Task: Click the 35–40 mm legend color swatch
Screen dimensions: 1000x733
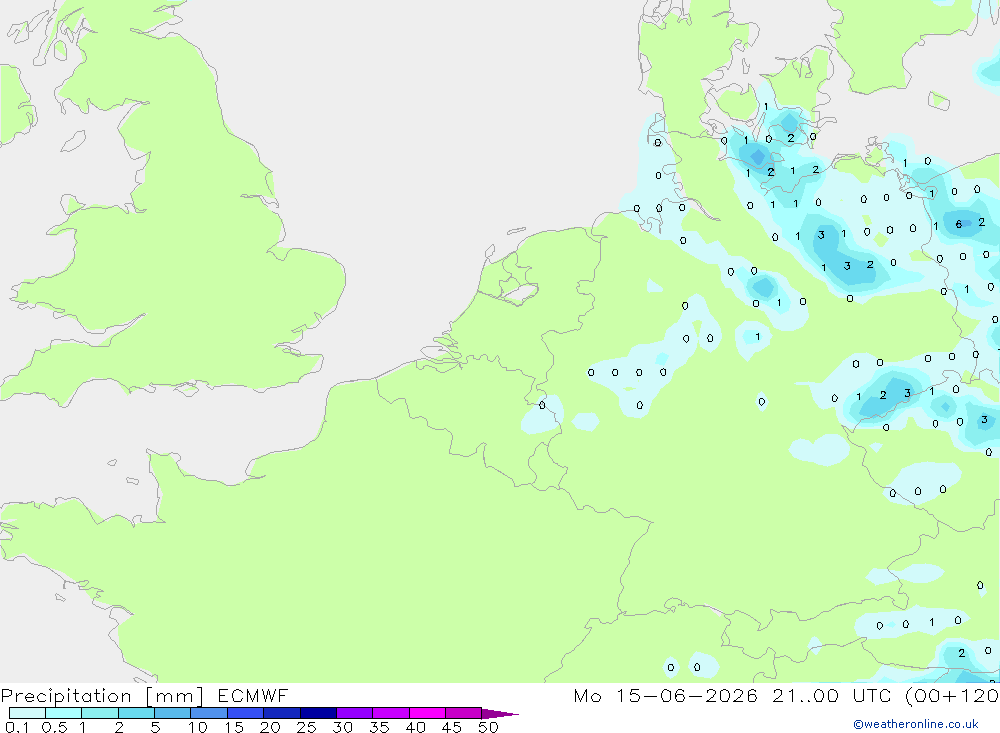Action: [391, 713]
